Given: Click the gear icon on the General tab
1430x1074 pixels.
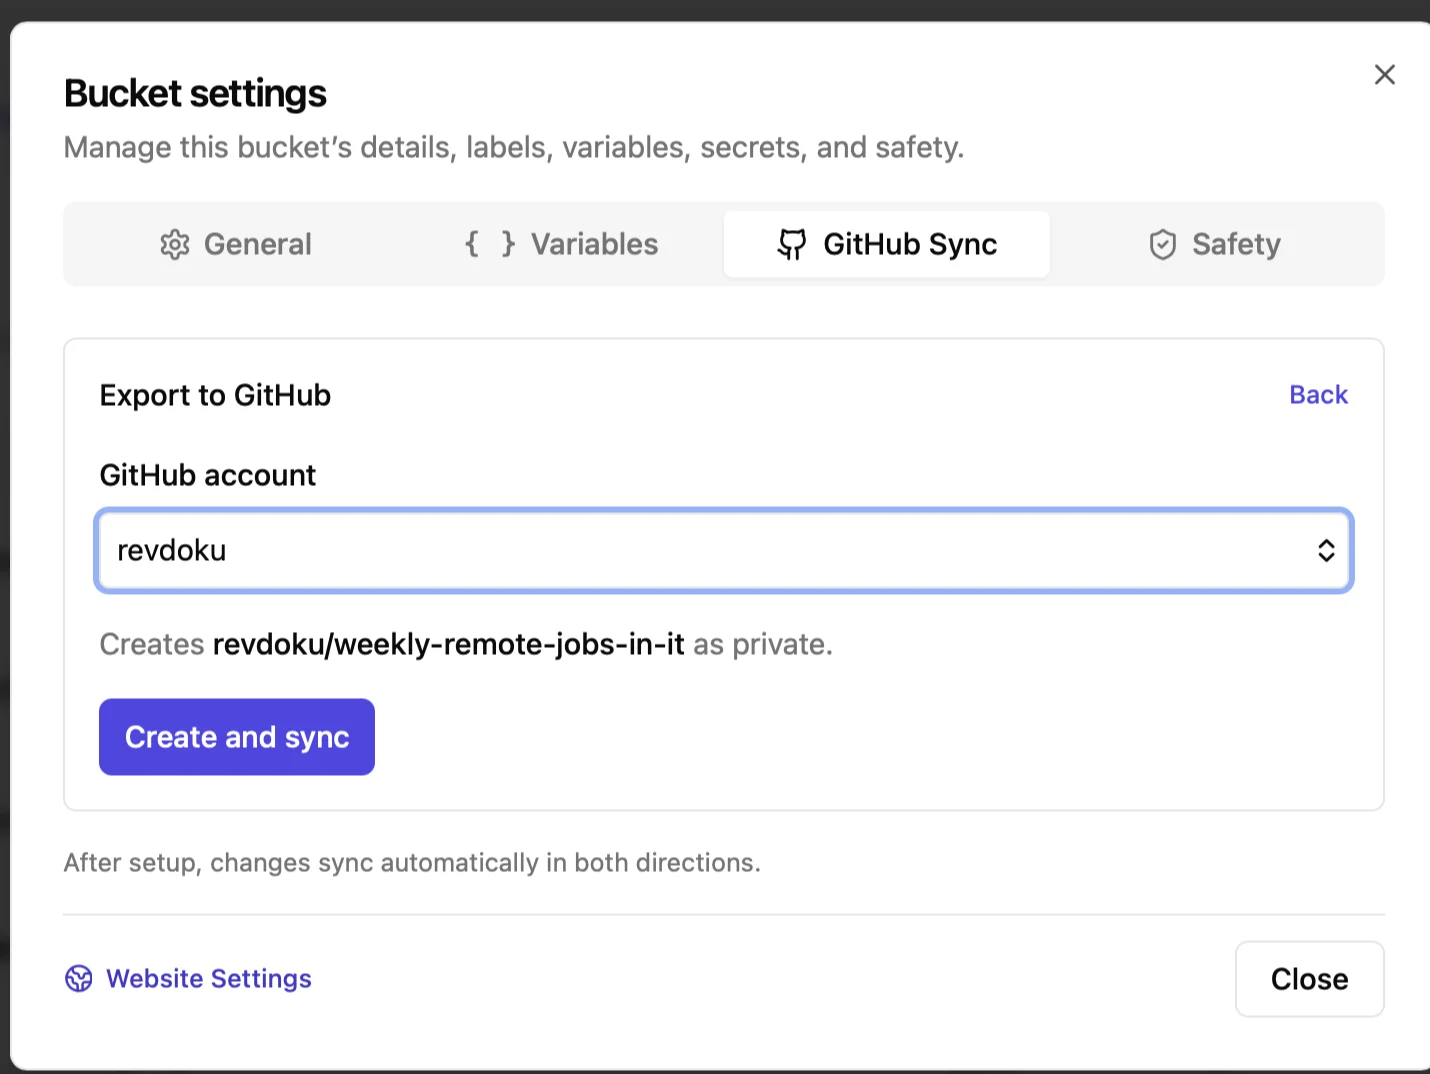Looking at the screenshot, I should (175, 245).
